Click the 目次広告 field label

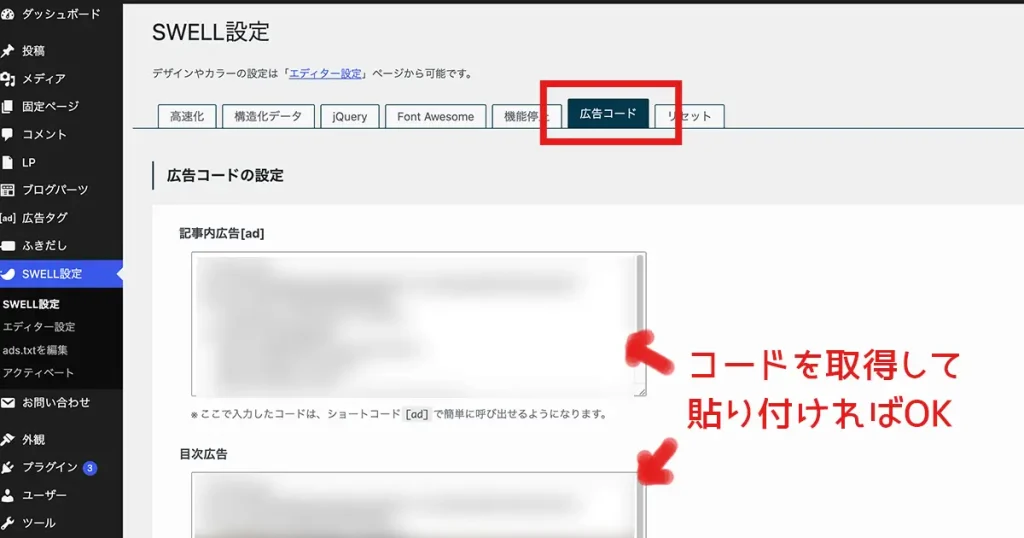click(203, 454)
